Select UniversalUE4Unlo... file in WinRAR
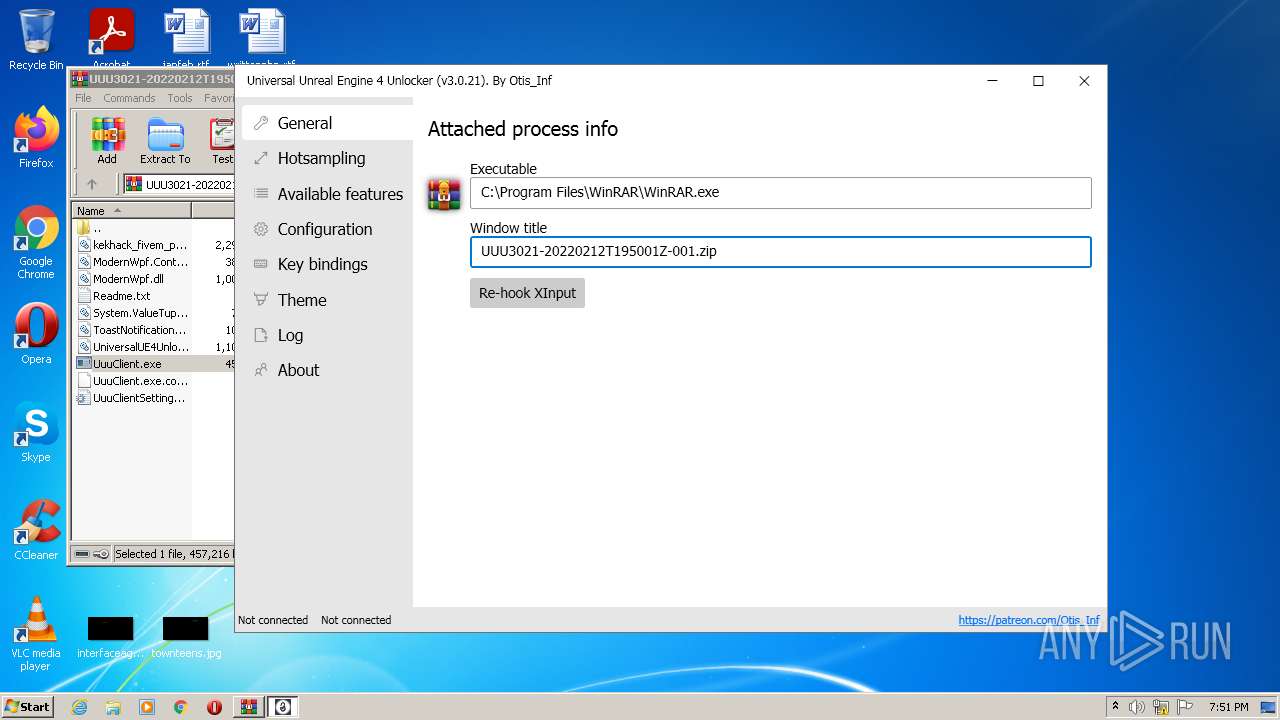The image size is (1280, 720). point(154,347)
